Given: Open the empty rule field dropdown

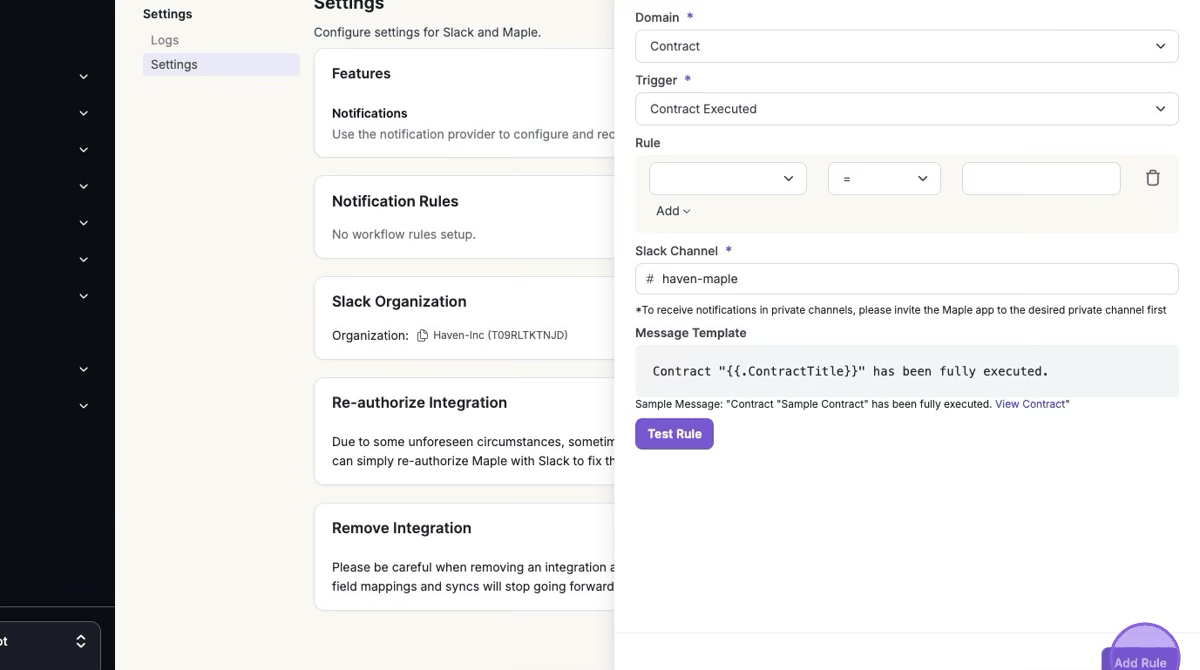Looking at the screenshot, I should pyautogui.click(x=727, y=179).
